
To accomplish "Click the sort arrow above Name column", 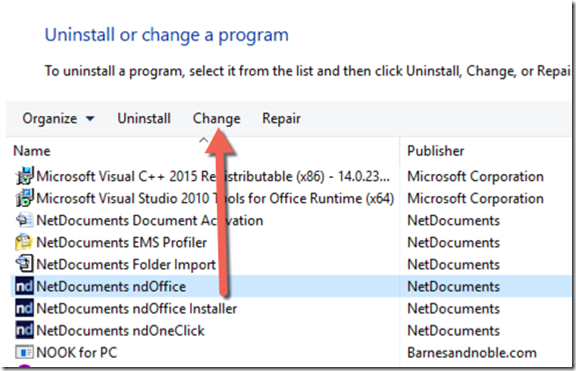I will [x=203, y=140].
